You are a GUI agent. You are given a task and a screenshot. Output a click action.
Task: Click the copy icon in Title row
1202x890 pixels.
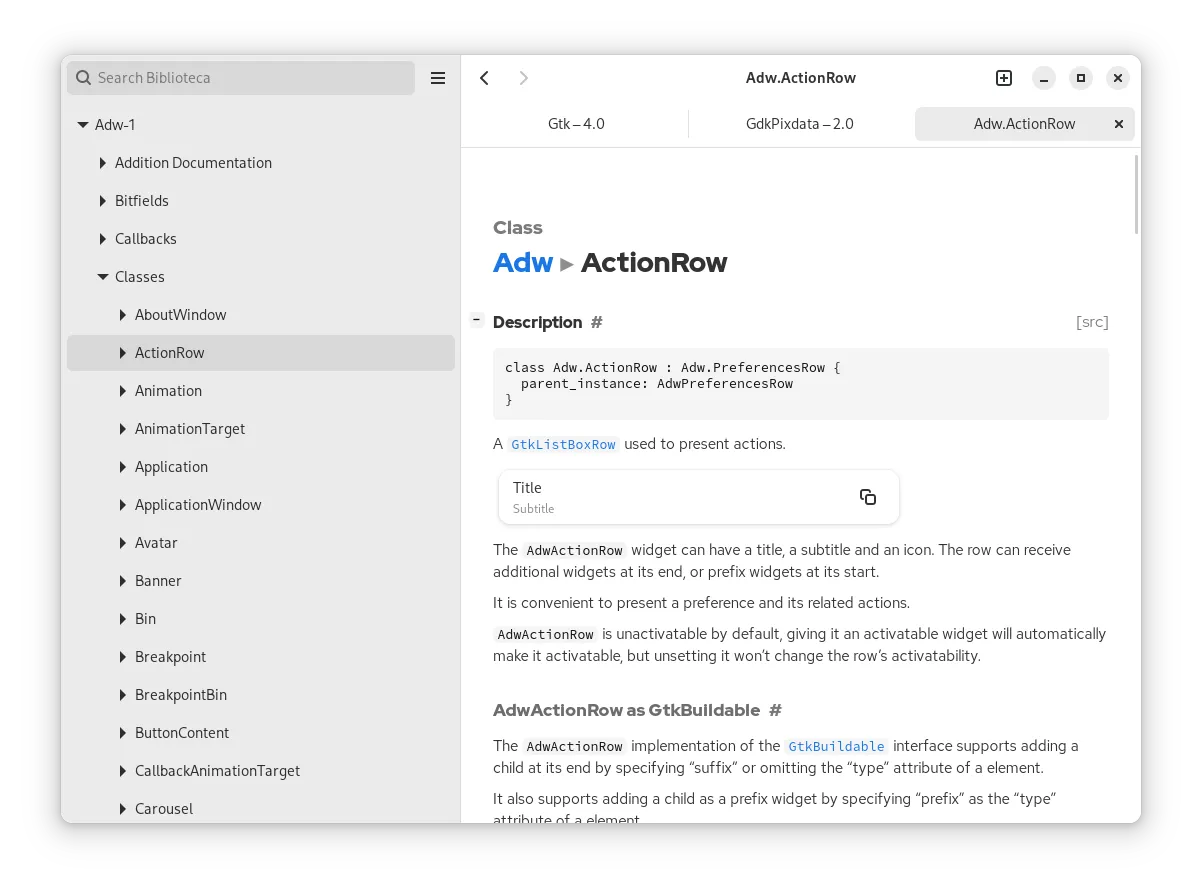tap(868, 497)
